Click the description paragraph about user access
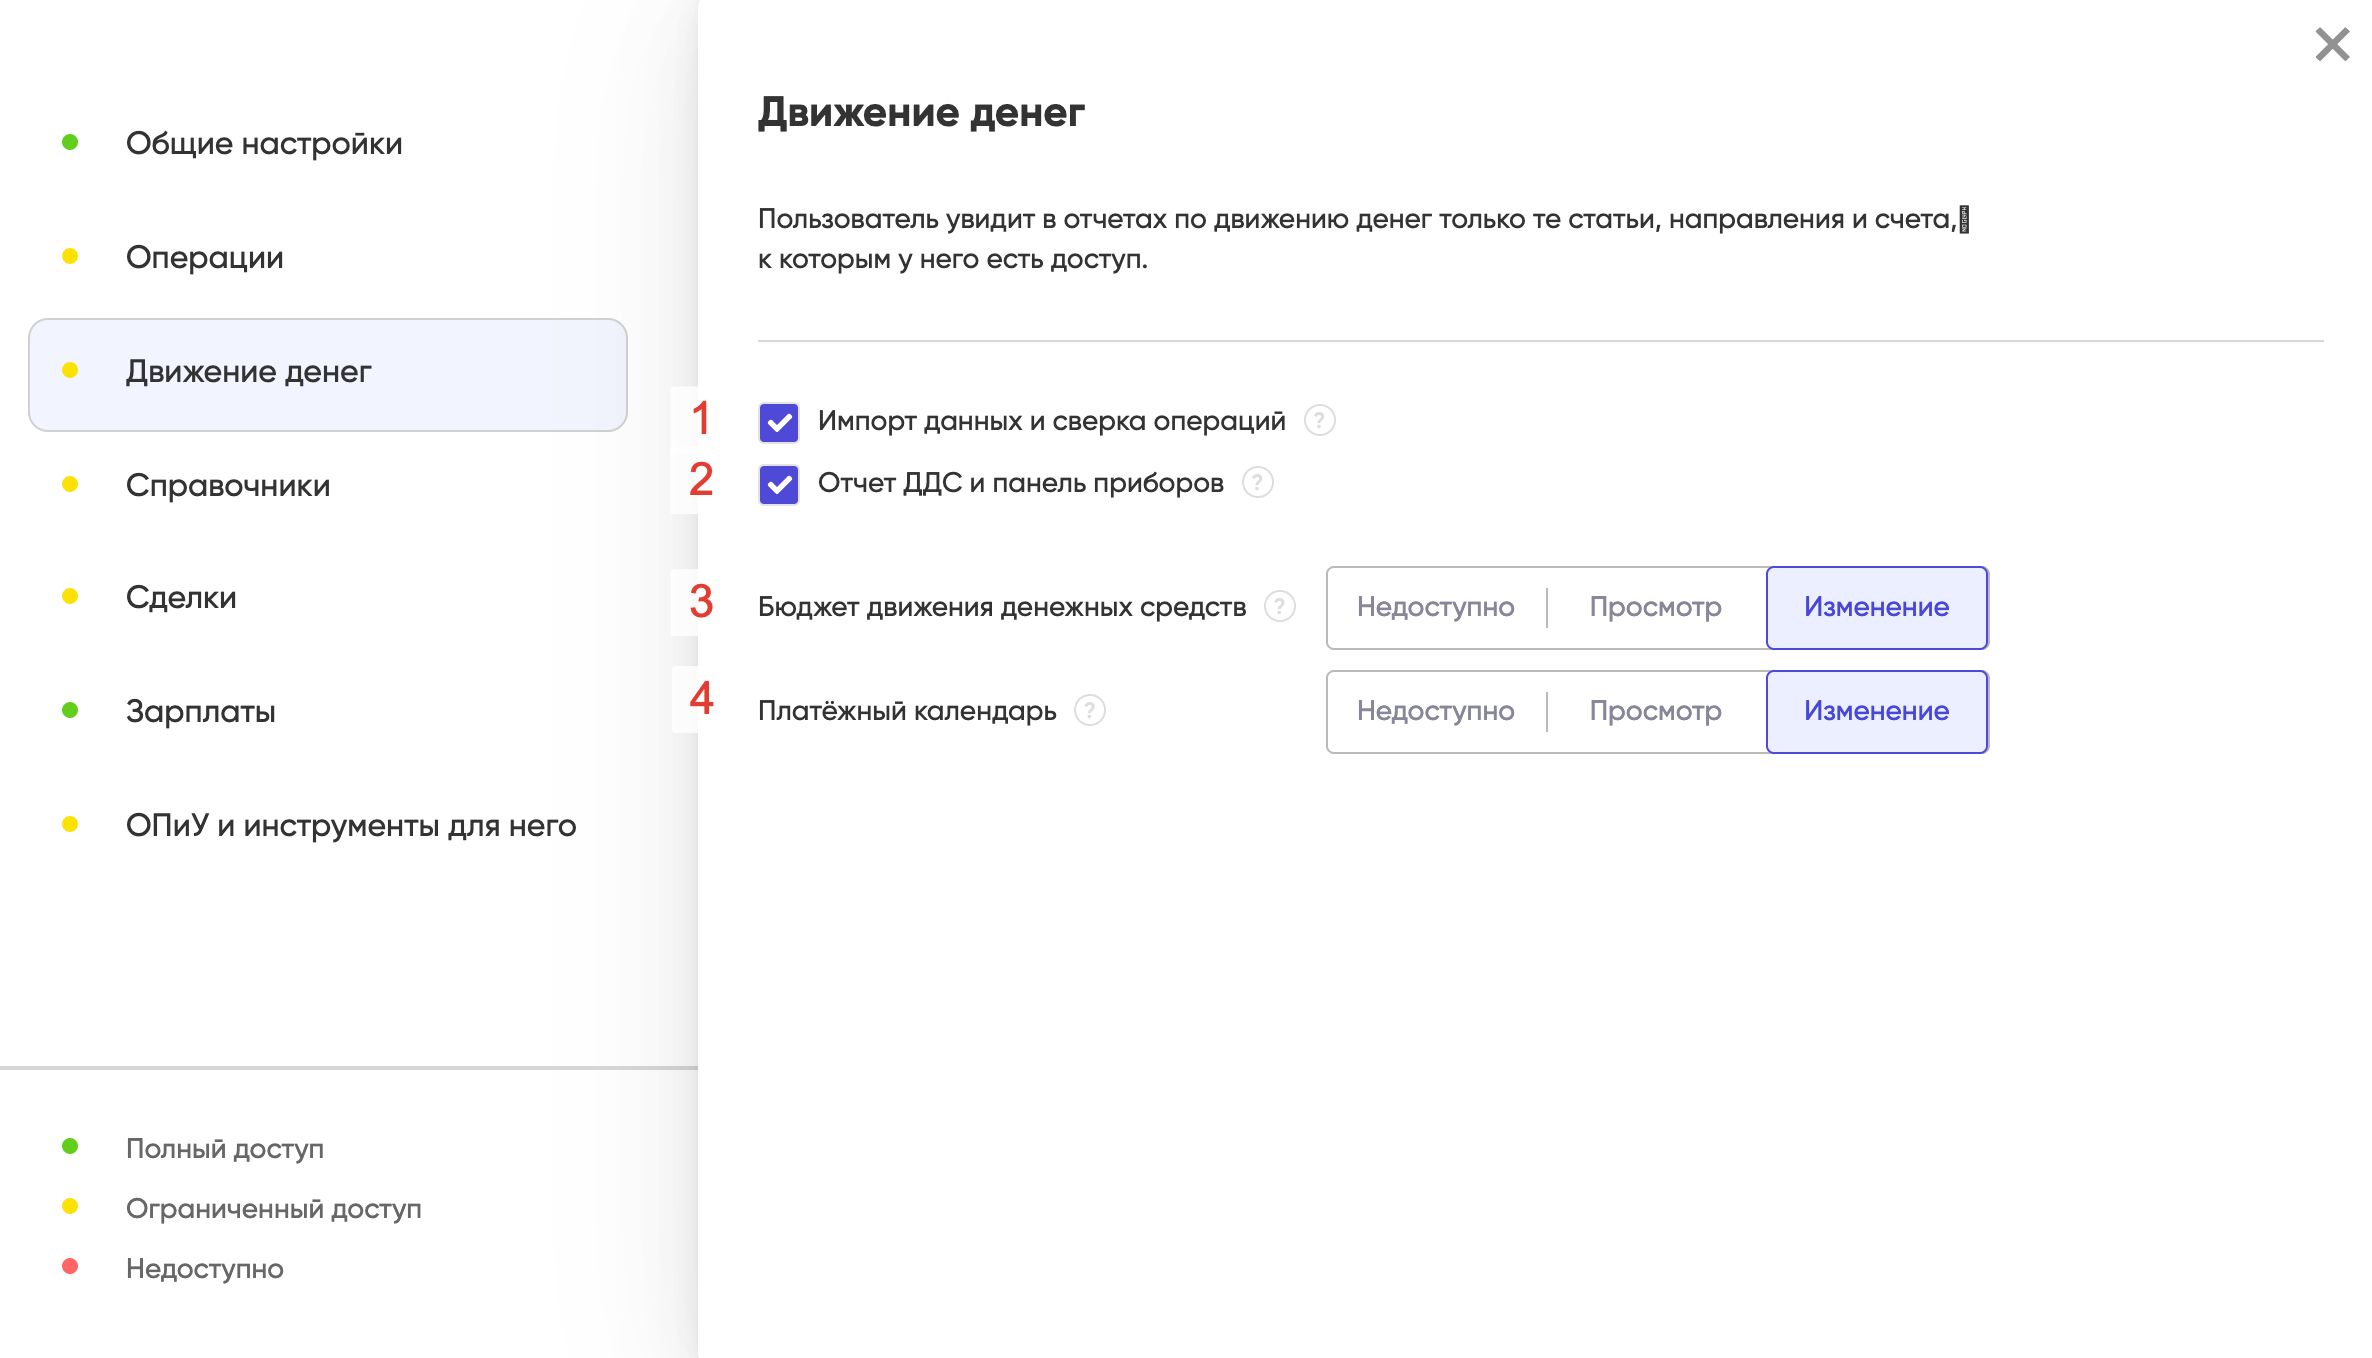This screenshot has height=1358, width=2372. (1363, 239)
